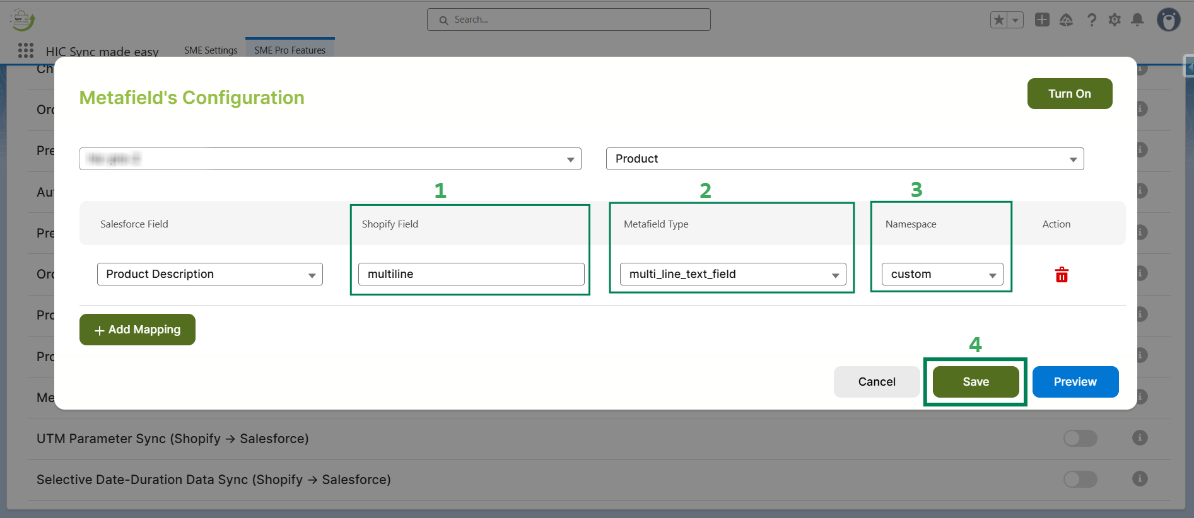
Task: Select the SME Pro Features tab
Action: click(x=290, y=50)
